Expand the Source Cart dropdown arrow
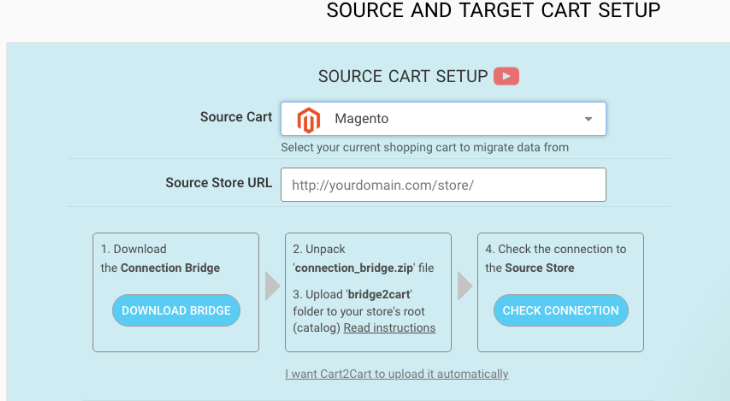Viewport: 730px width, 401px height. [x=588, y=119]
